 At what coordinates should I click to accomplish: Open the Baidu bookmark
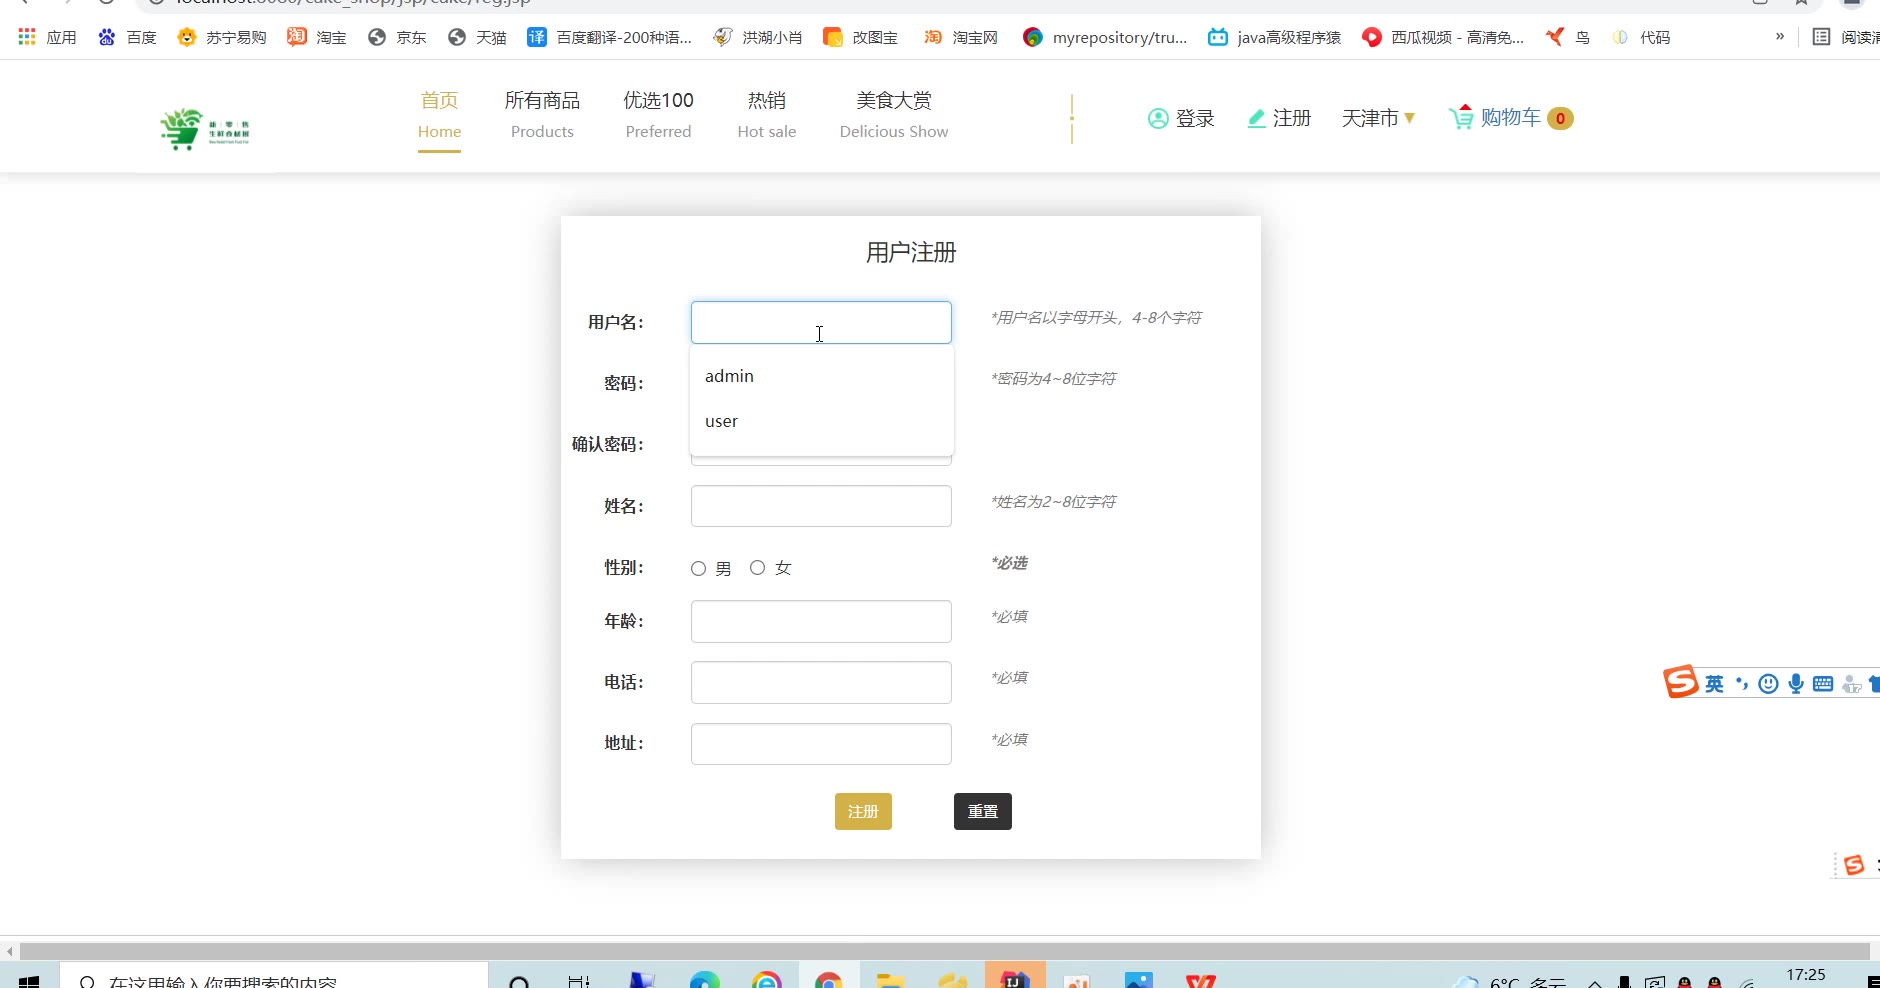pyautogui.click(x=127, y=38)
